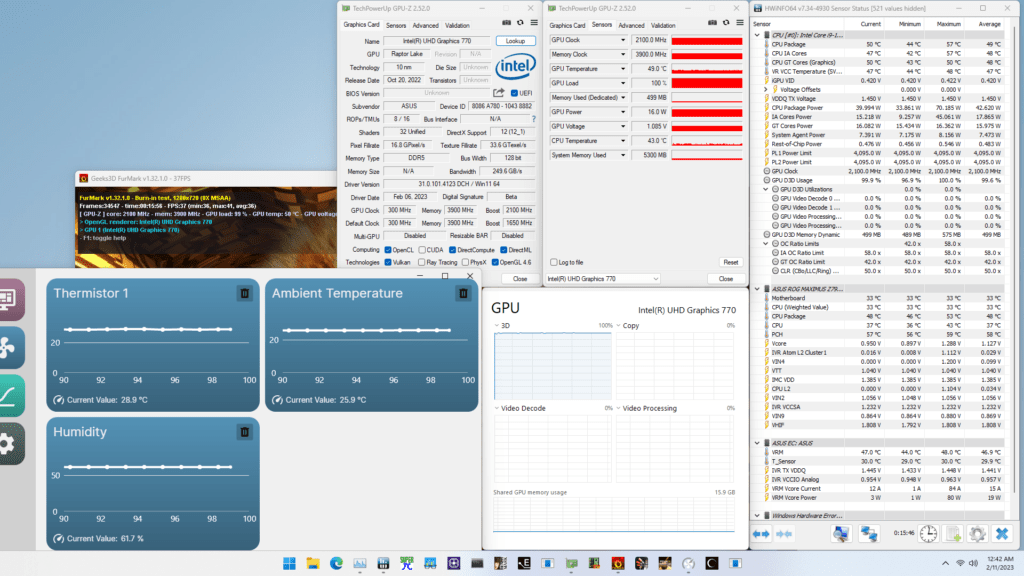Open GPU Temperature sensor dropdown
This screenshot has width=1024, height=576.
click(622, 69)
